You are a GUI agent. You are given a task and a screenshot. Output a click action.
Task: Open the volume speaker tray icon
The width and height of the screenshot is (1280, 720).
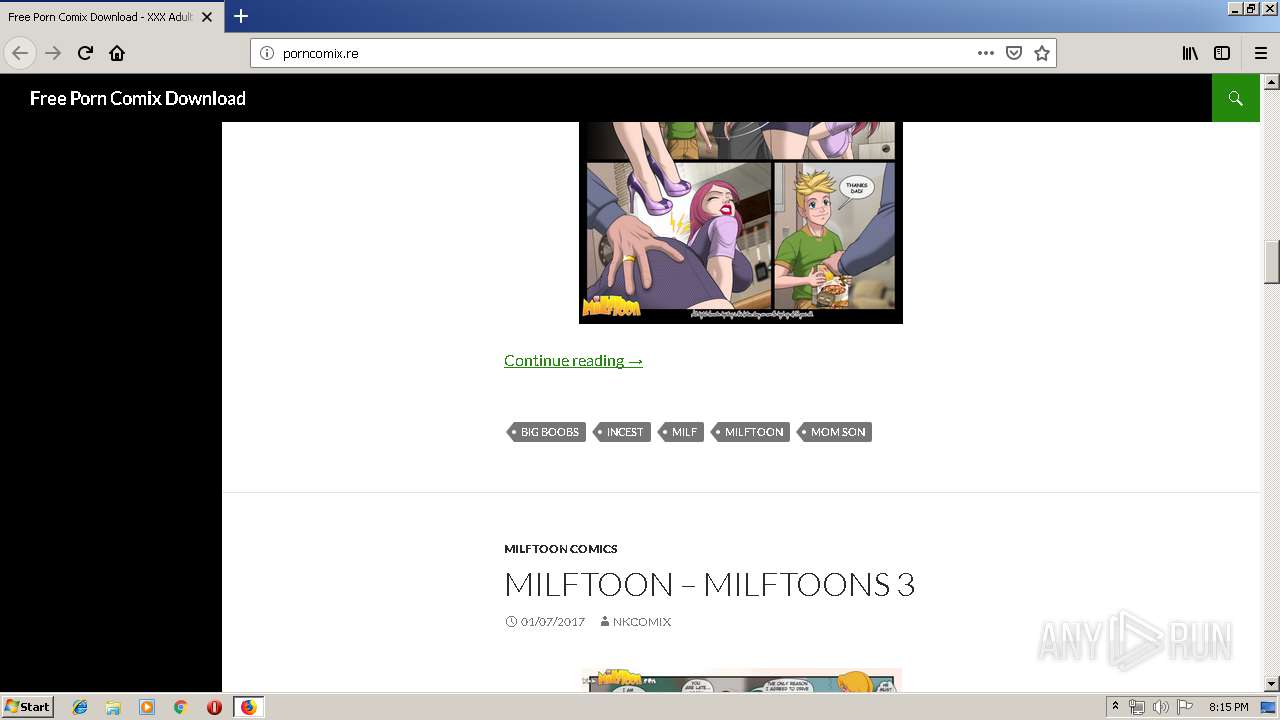[1160, 707]
